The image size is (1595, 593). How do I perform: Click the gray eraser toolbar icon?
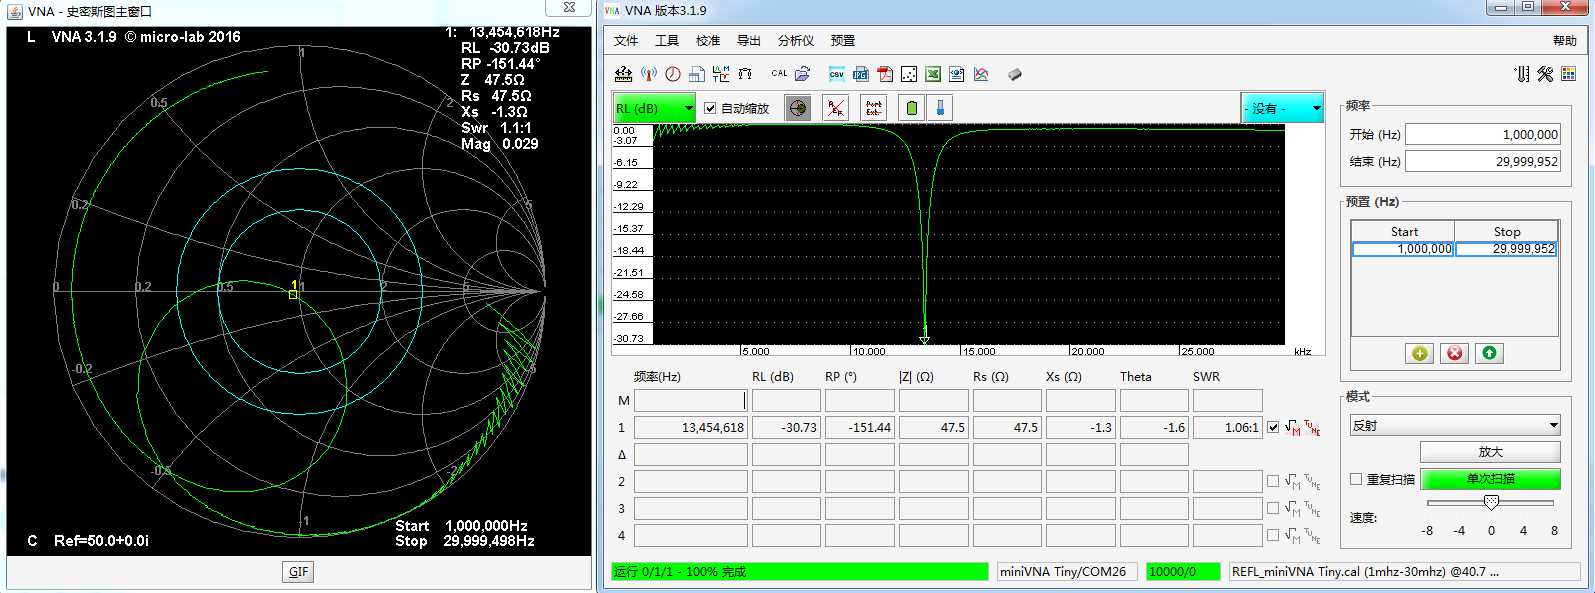pos(1015,74)
